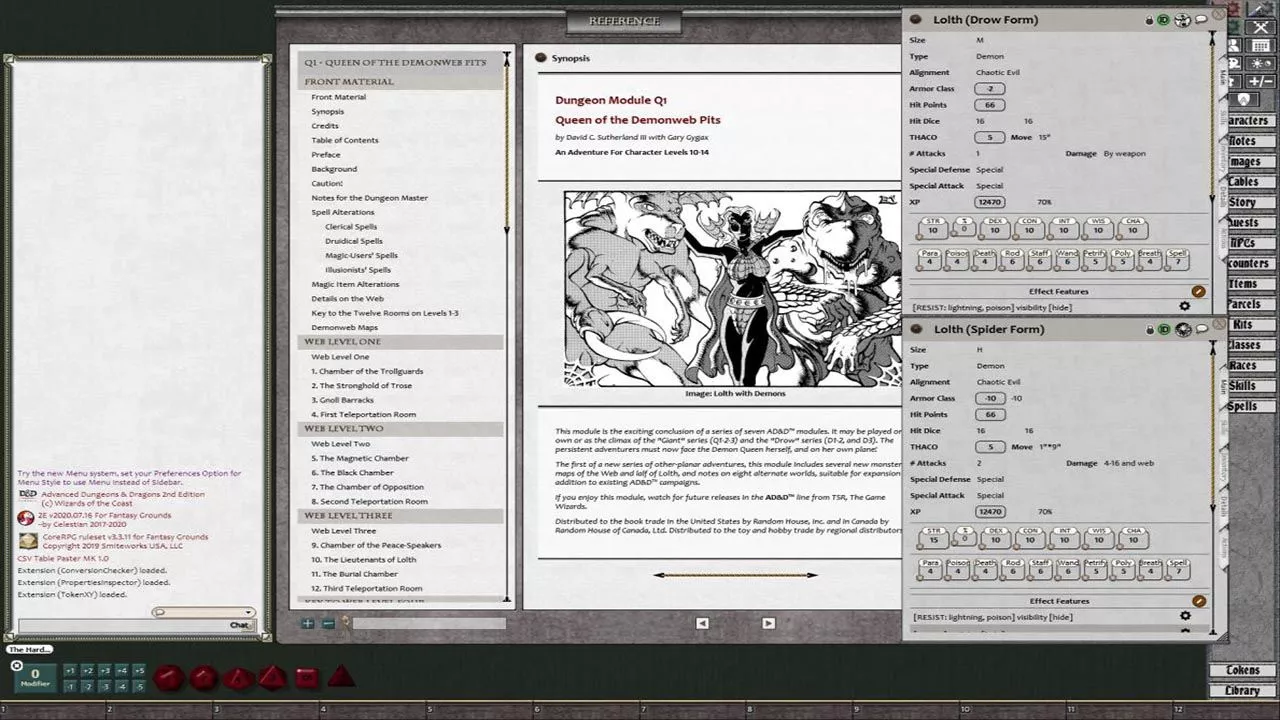
Task: Open chat share on Lolth (Spider Form)
Action: 1201,329
